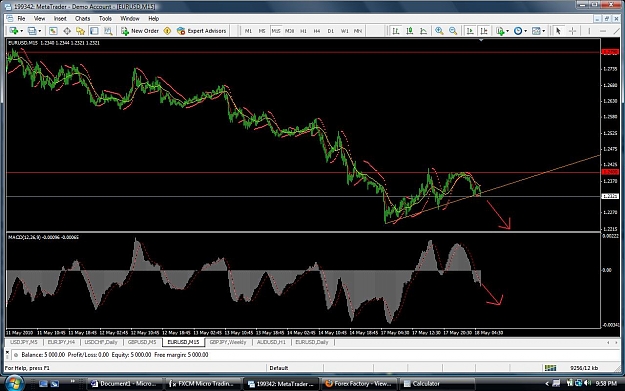The image size is (625, 391).
Task: Select the Bar Chart style icon
Action: 396,31
